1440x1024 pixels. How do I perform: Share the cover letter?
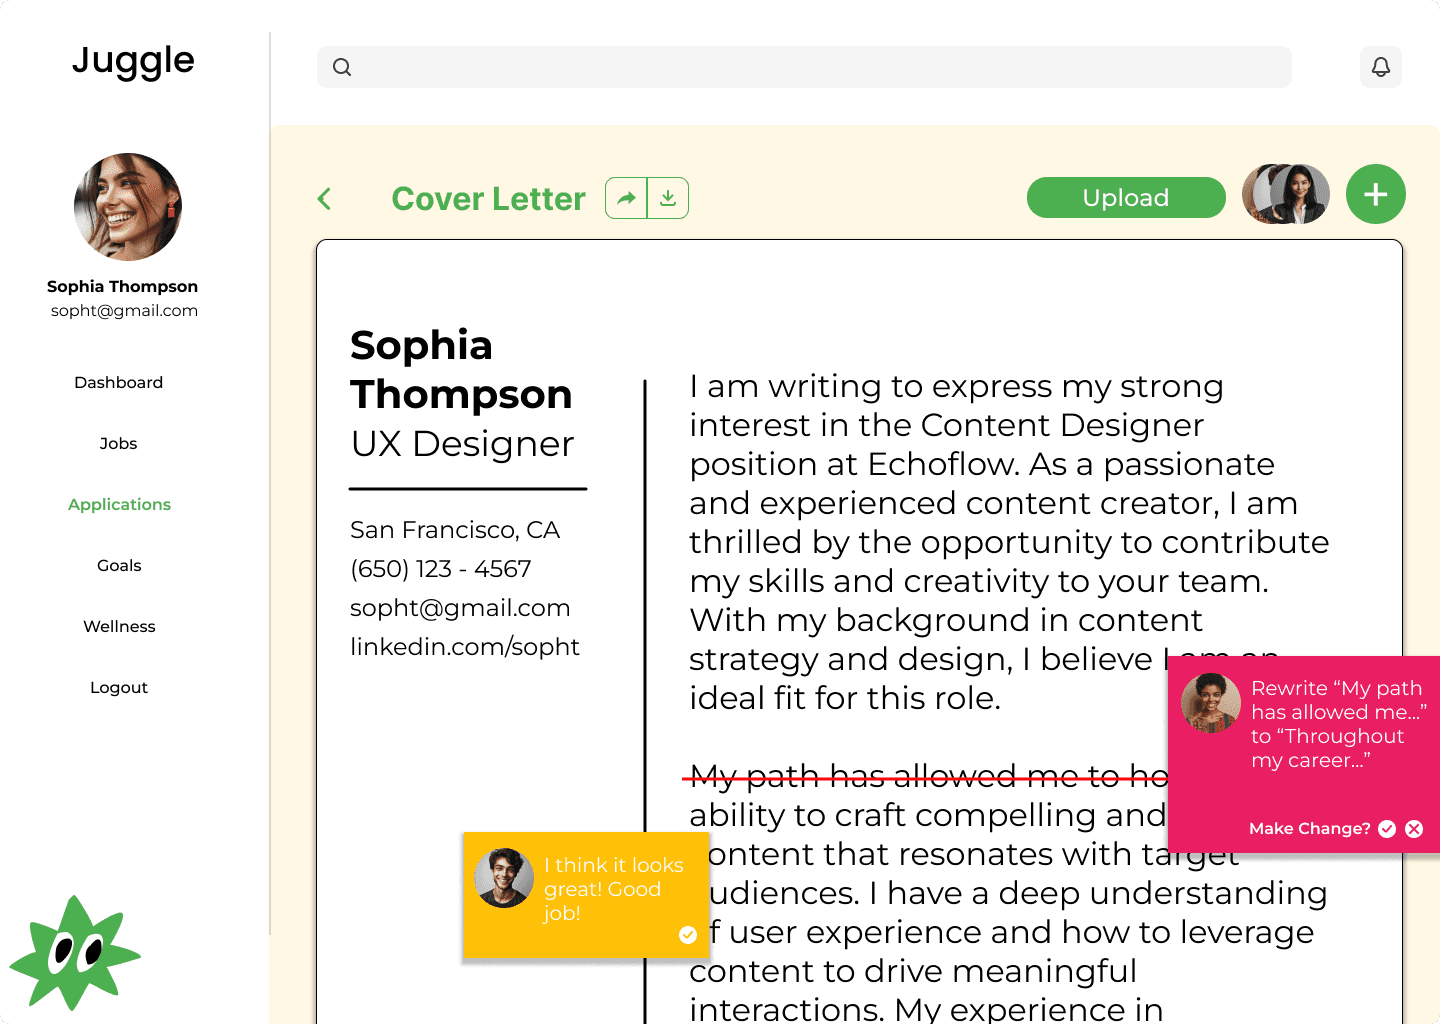pos(627,198)
